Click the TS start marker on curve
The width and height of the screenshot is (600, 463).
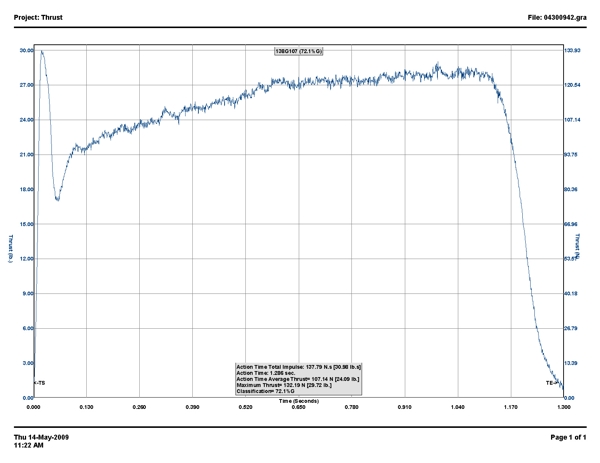(41, 383)
